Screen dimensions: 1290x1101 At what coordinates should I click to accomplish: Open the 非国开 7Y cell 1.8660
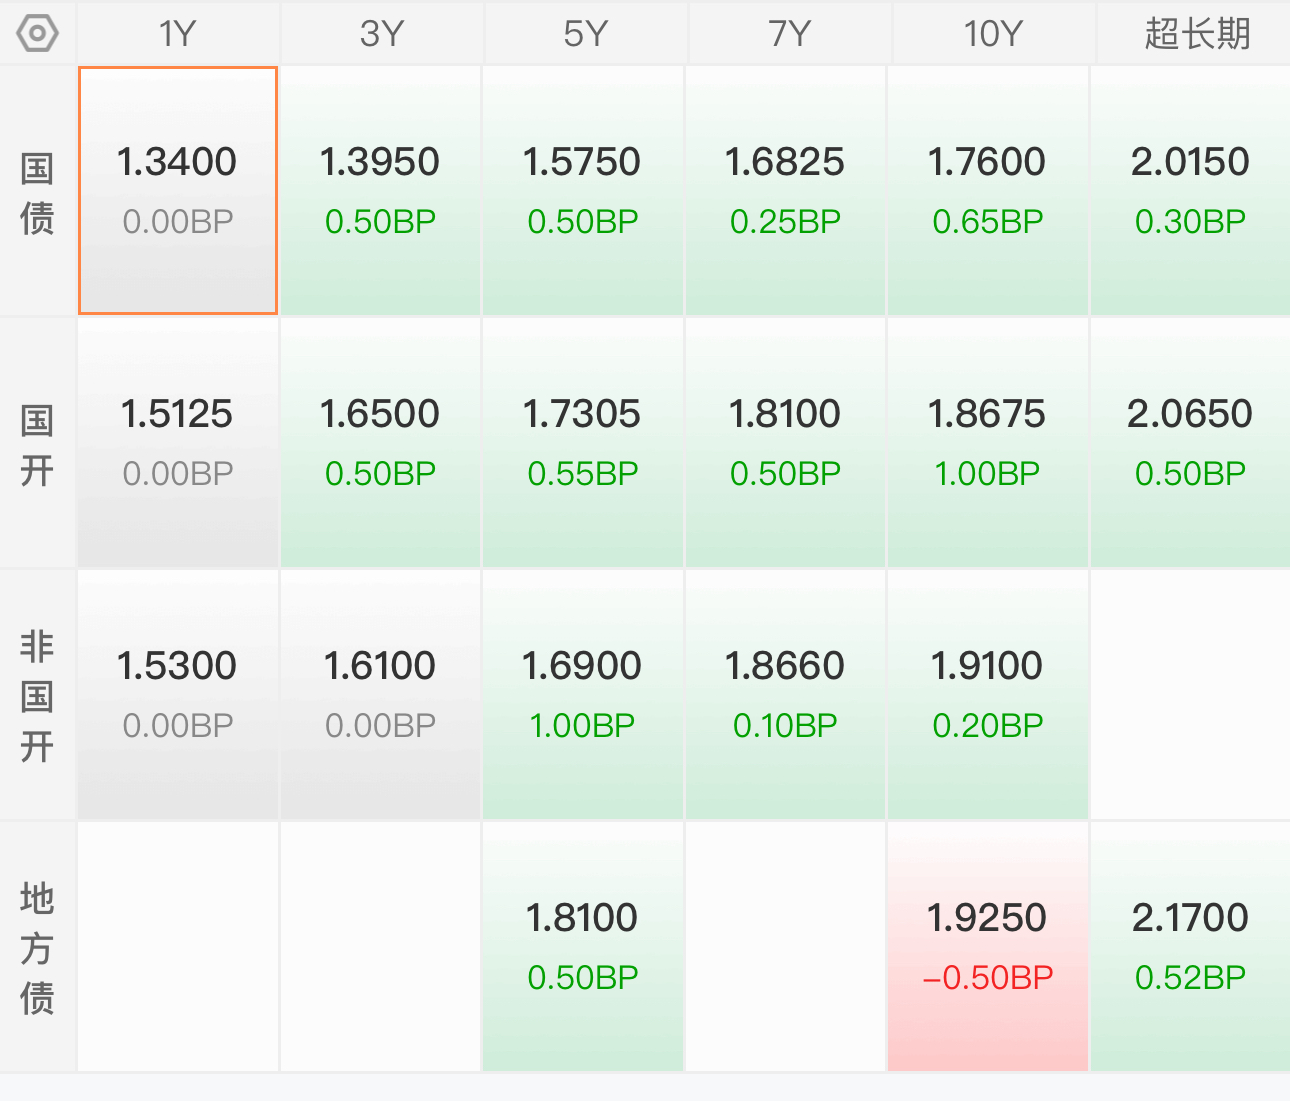click(785, 695)
